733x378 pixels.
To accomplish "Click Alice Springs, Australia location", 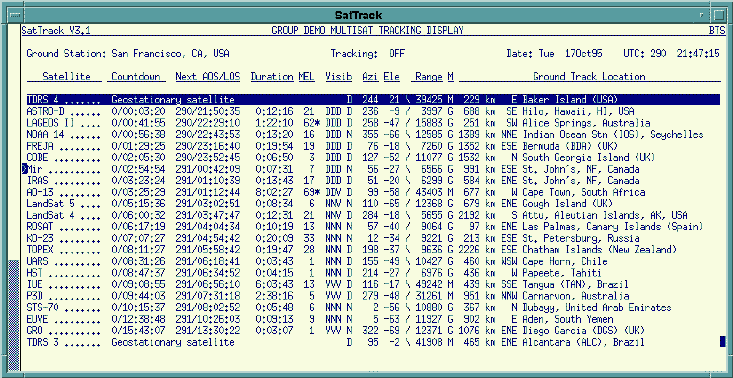I will (586, 123).
